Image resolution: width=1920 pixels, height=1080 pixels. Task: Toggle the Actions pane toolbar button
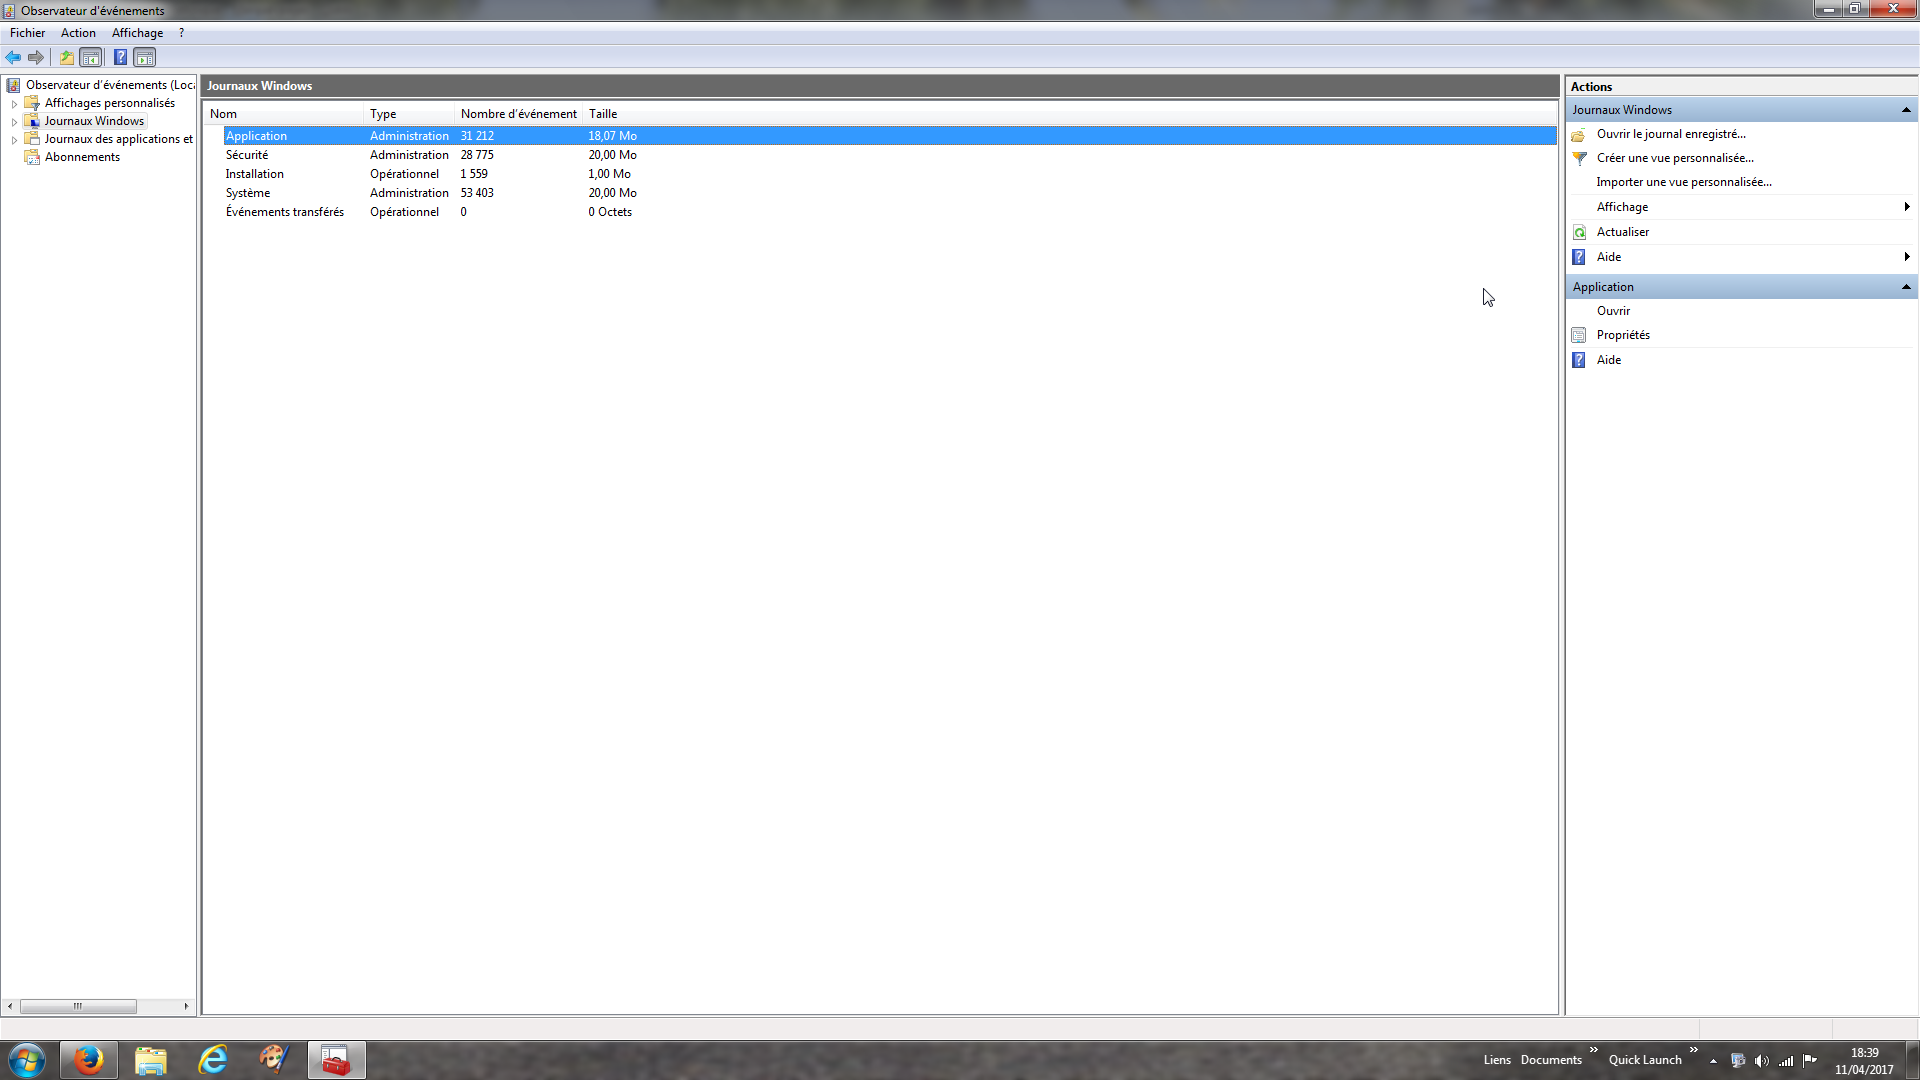pyautogui.click(x=145, y=58)
